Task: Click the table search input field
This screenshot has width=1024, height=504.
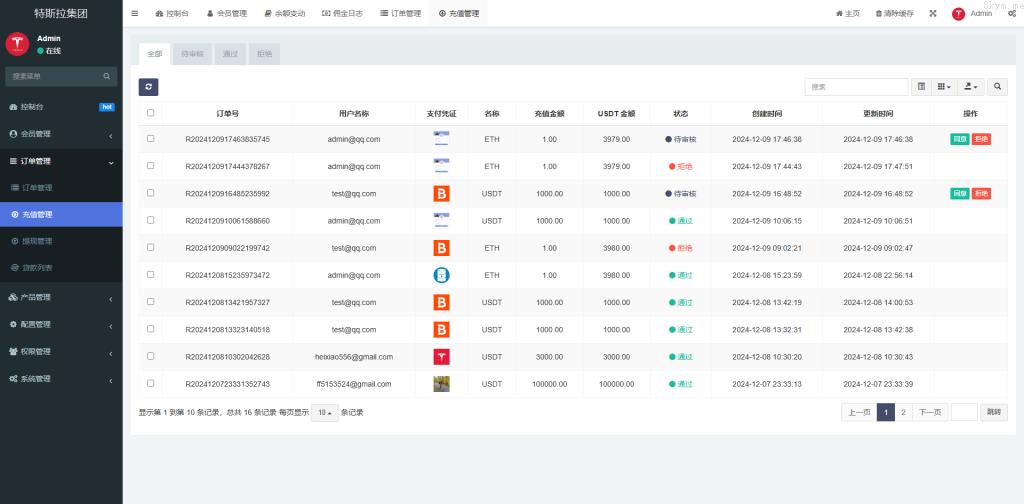Action: (856, 87)
